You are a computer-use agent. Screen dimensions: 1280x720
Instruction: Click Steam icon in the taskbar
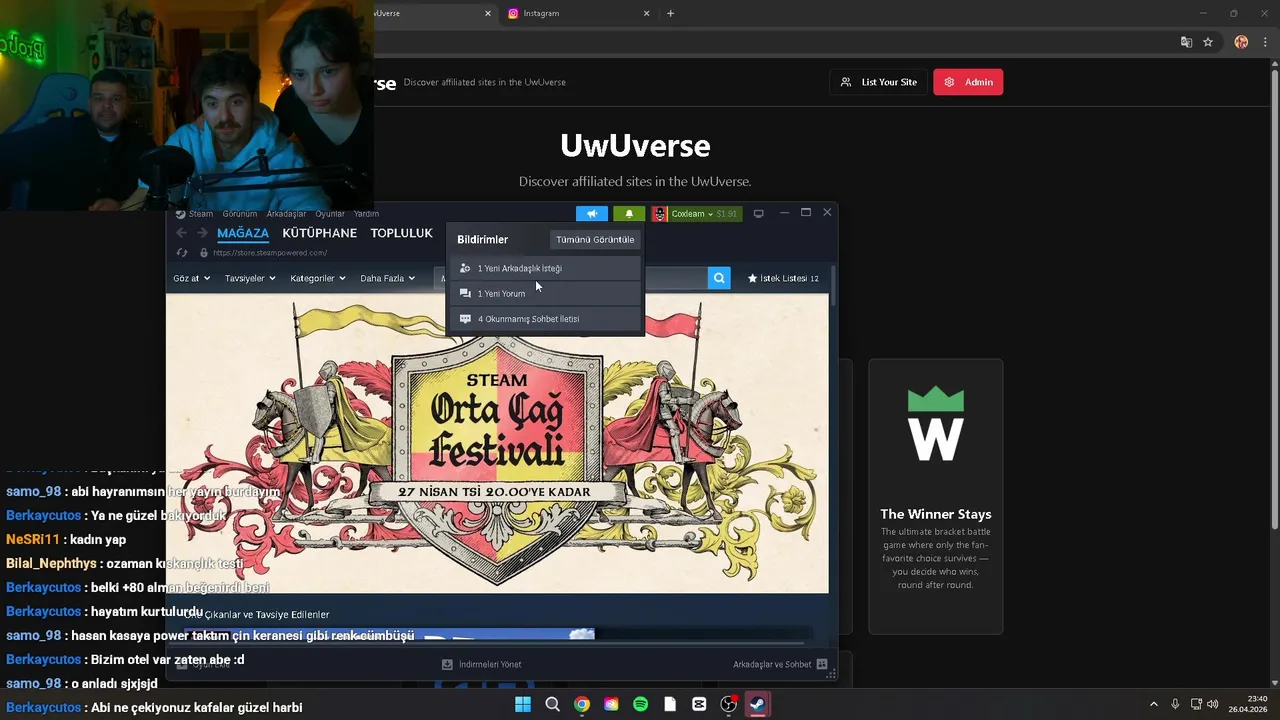[x=757, y=704]
